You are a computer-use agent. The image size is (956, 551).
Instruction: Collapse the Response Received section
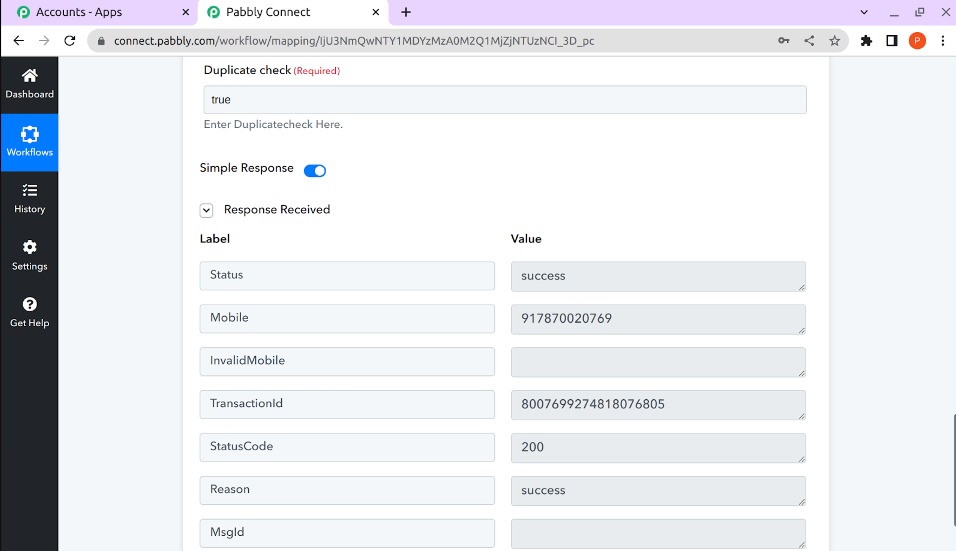click(206, 210)
